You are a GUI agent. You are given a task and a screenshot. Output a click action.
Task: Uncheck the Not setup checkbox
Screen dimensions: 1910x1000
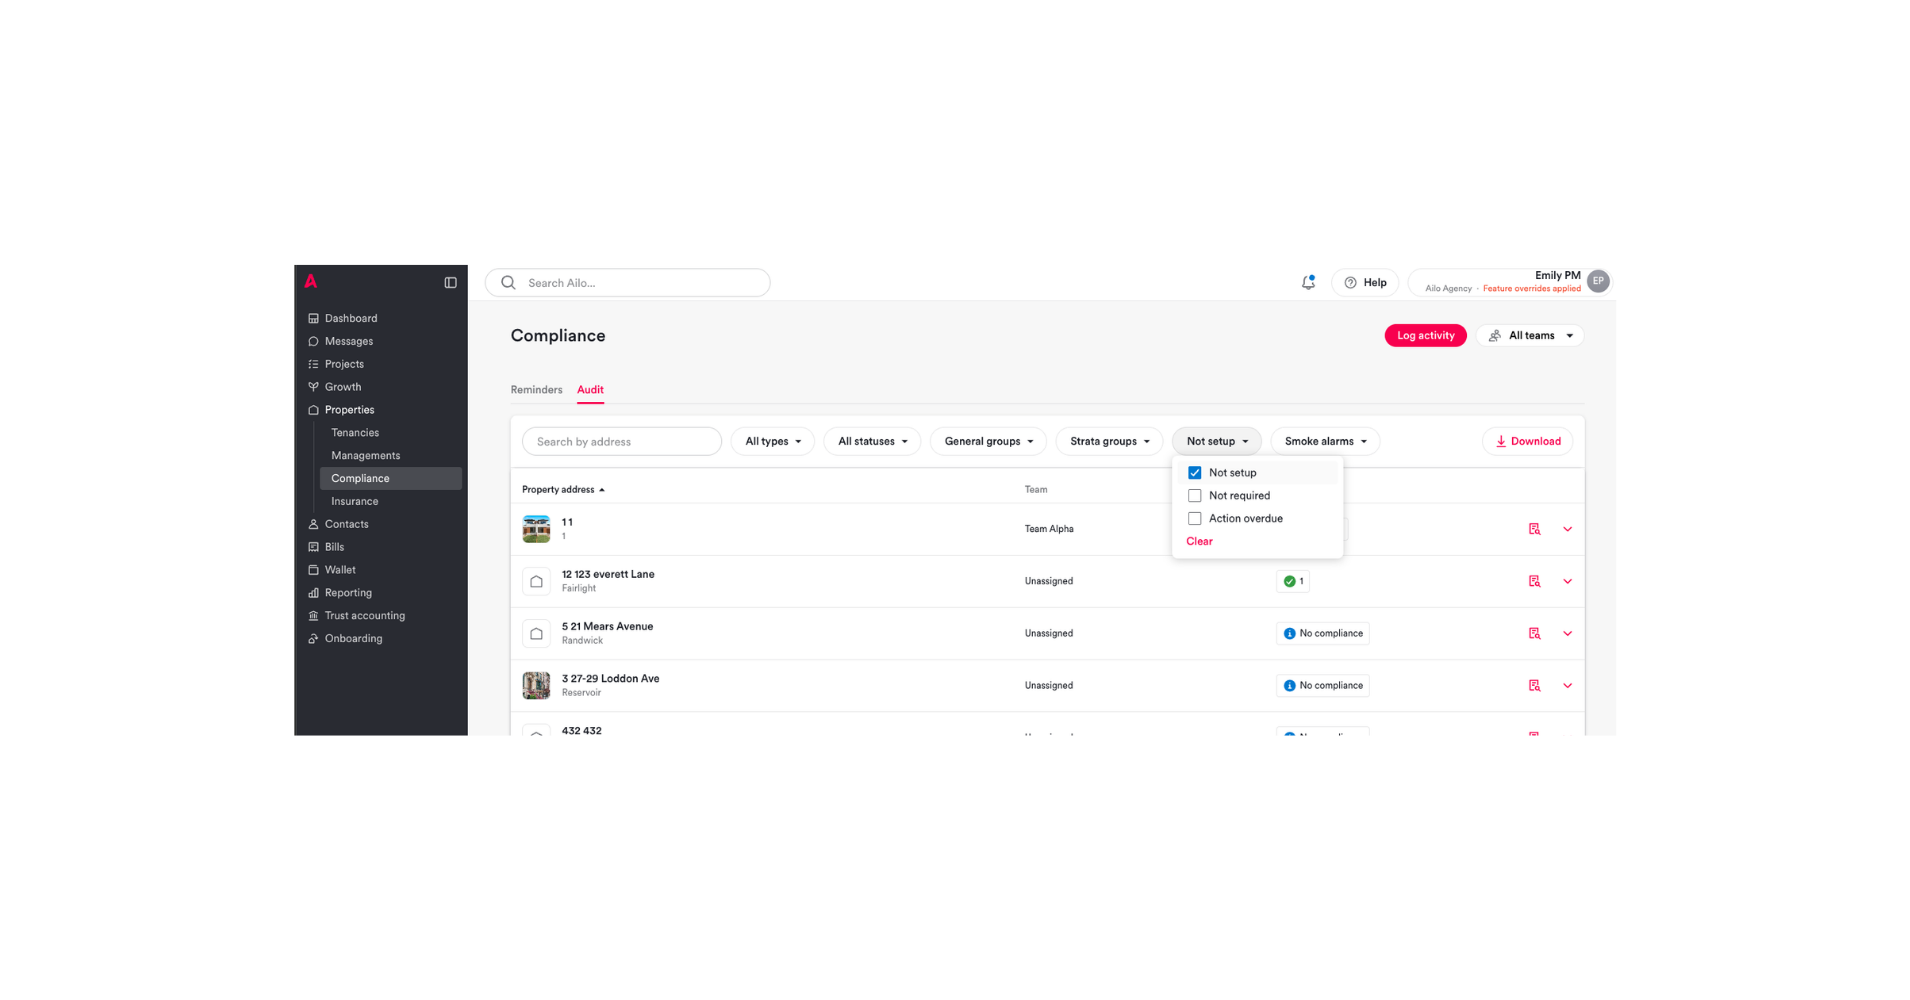pos(1194,473)
